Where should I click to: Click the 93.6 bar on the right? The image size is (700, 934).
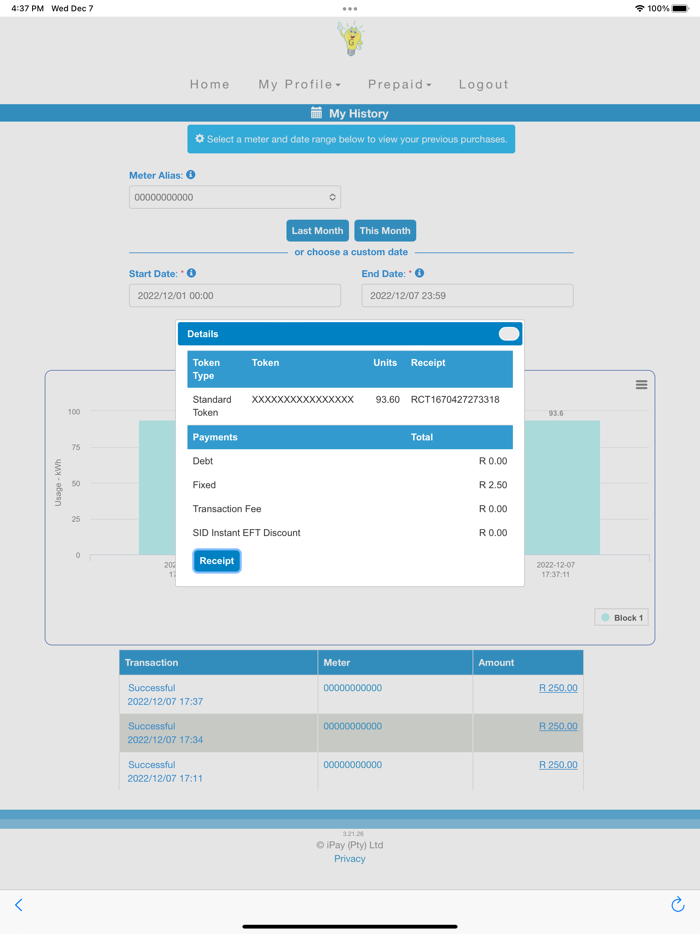tap(562, 488)
